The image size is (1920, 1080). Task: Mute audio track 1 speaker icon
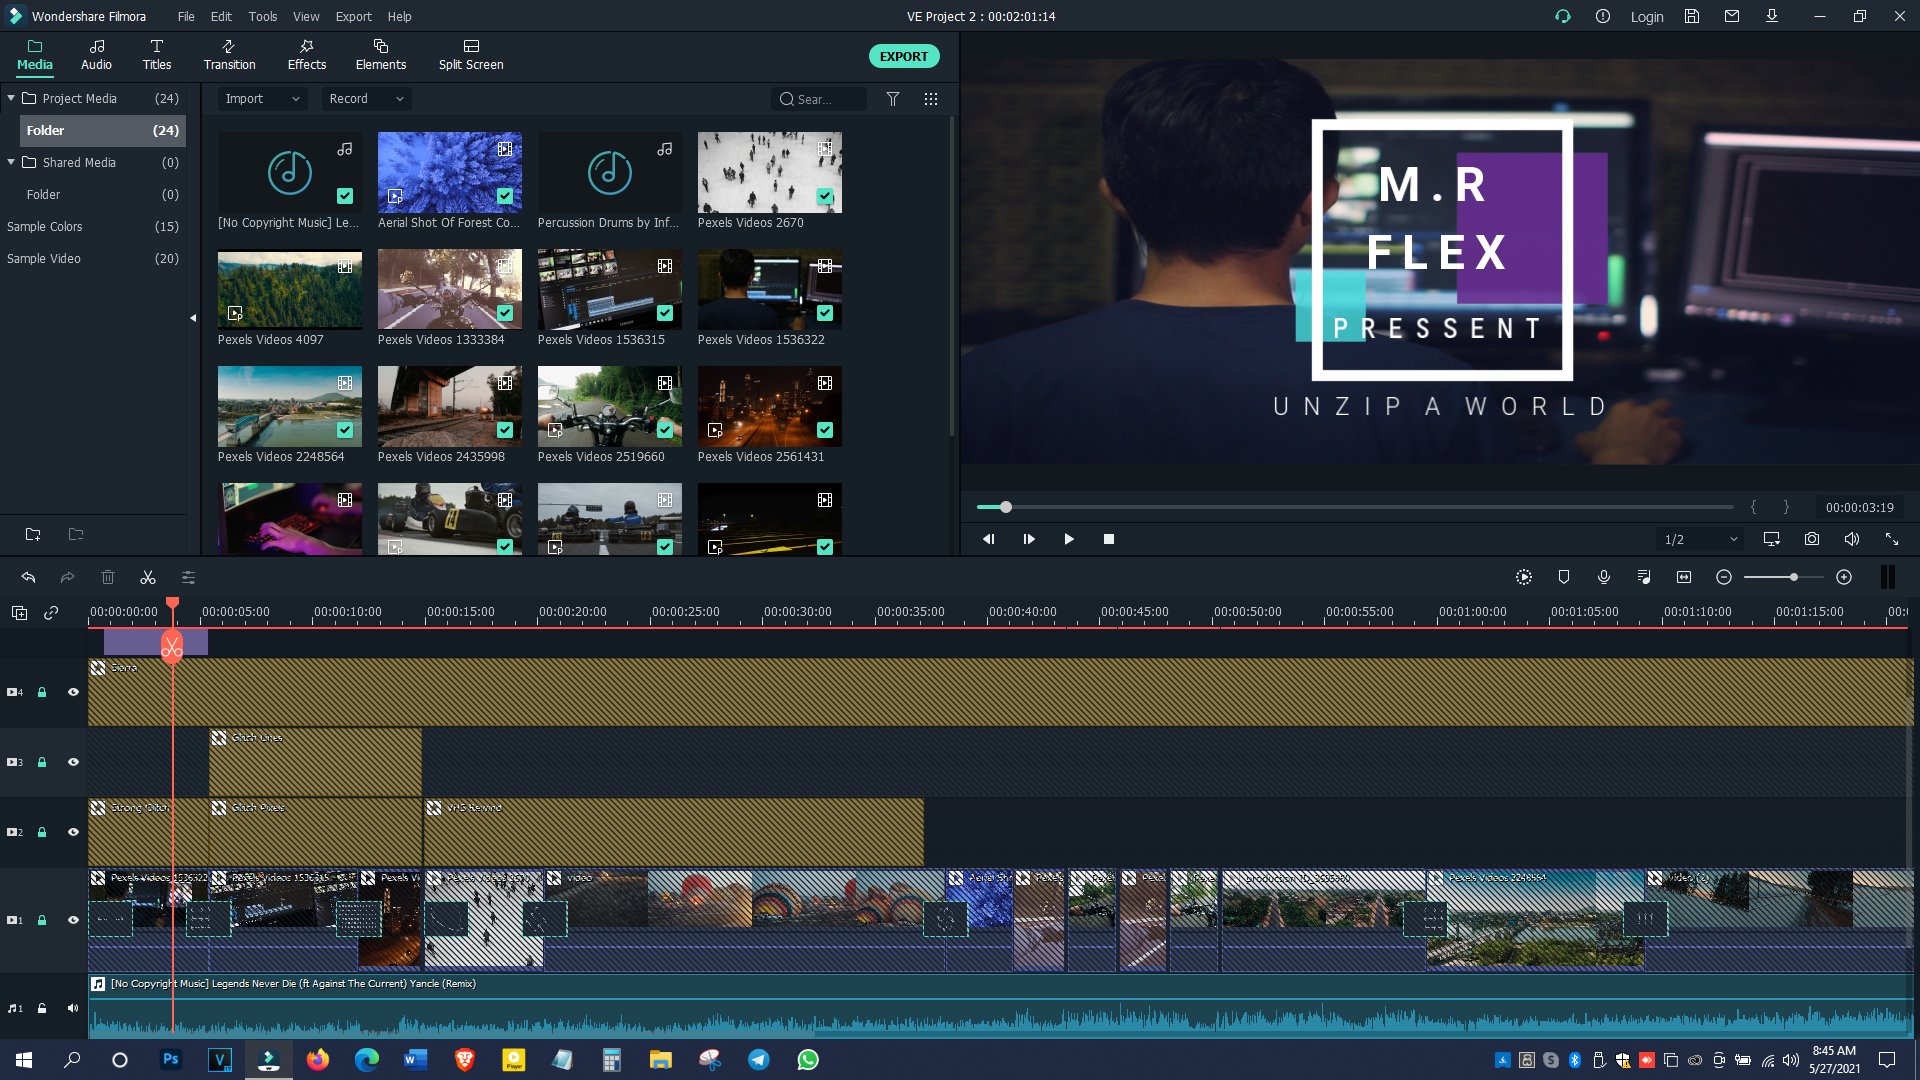point(73,1008)
